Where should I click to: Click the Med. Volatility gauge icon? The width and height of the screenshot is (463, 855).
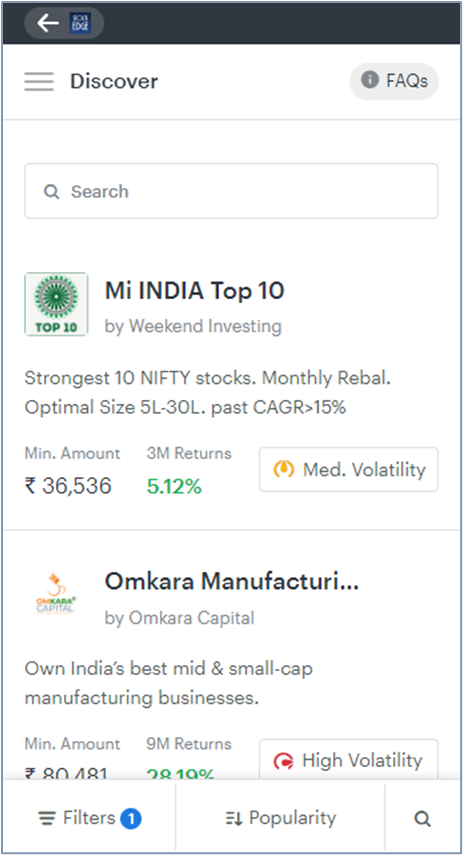coord(284,469)
